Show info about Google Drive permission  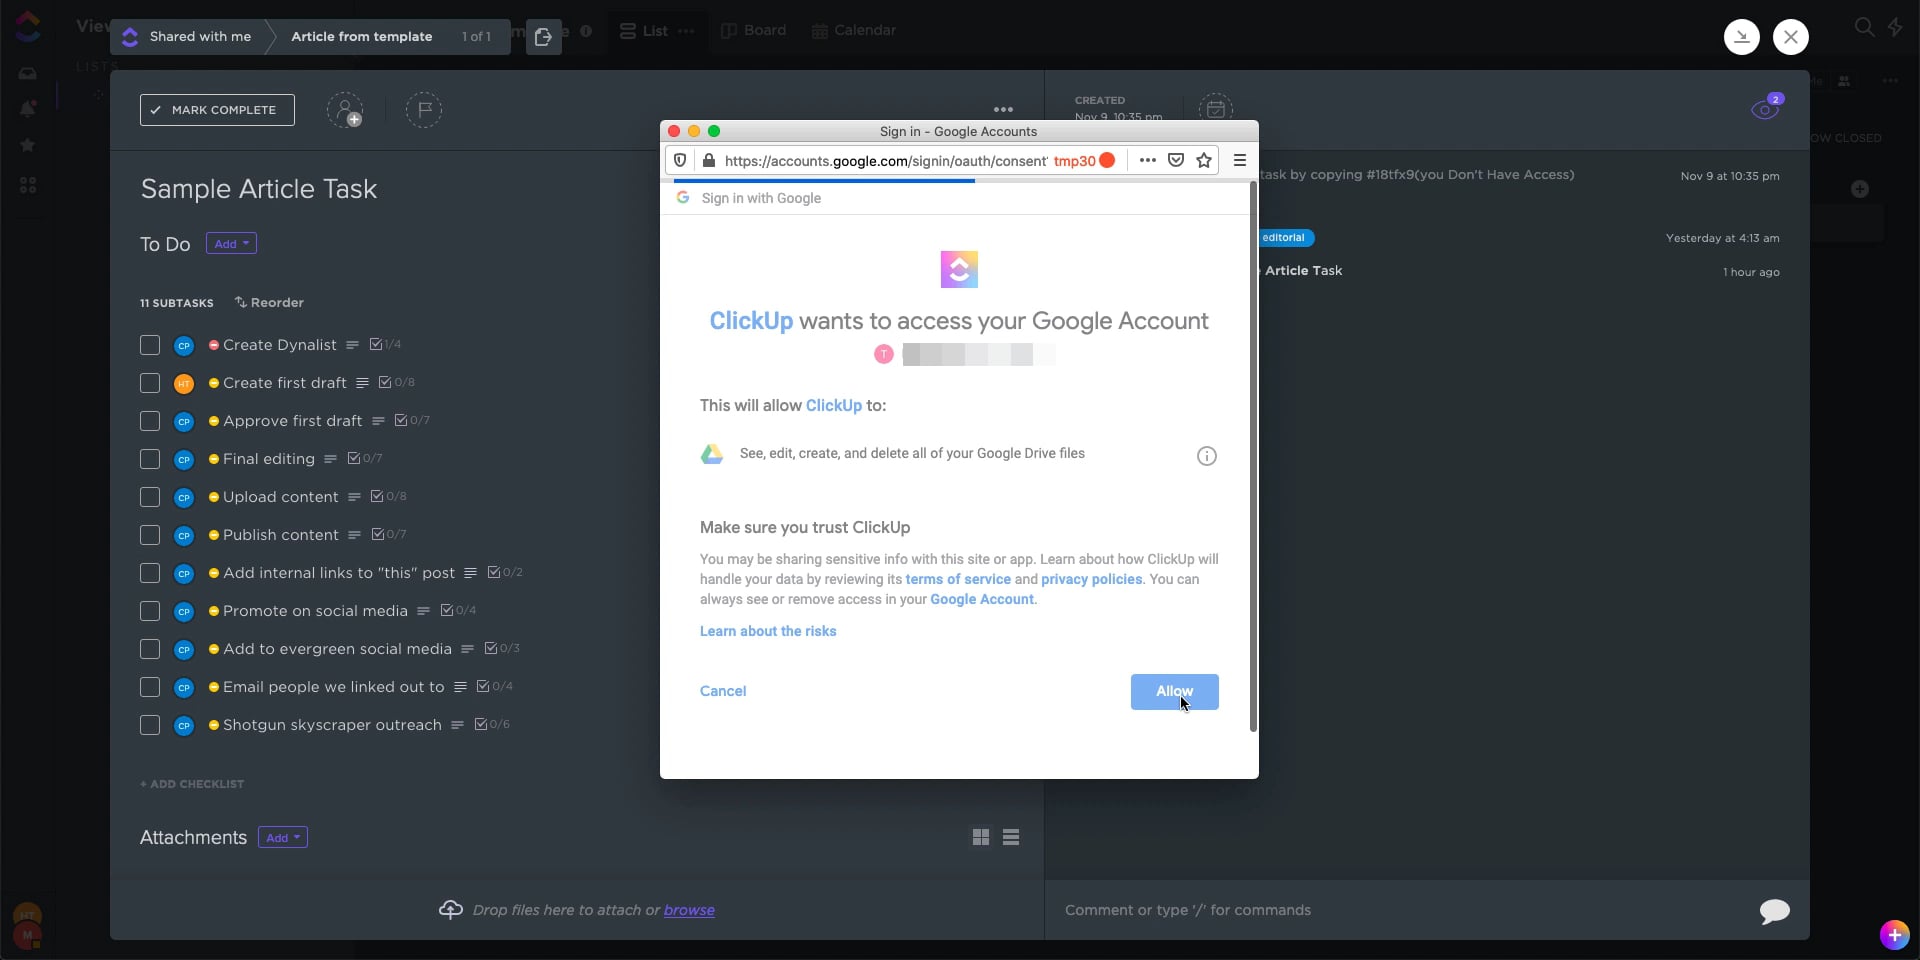pos(1207,456)
